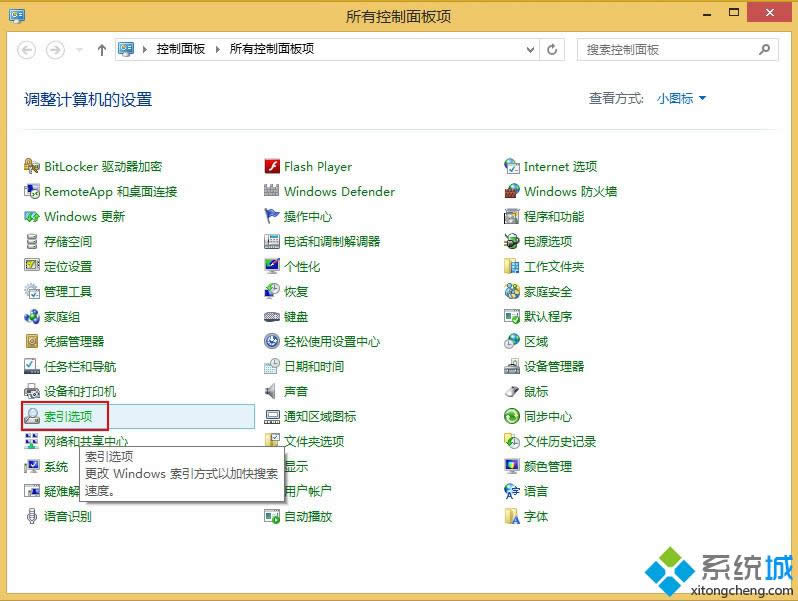Click the 键盘 icon
Viewport: 798px width, 601px height.
click(x=272, y=317)
